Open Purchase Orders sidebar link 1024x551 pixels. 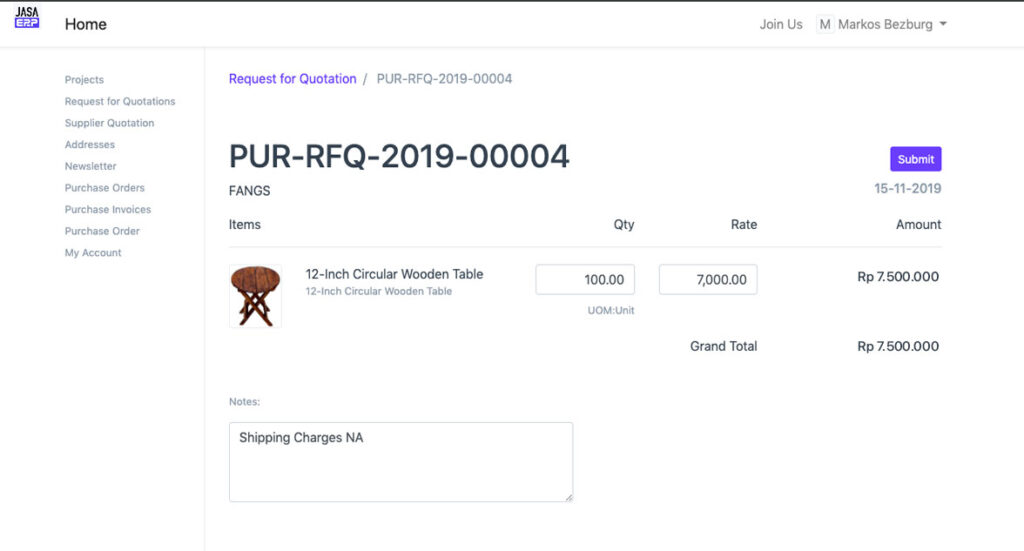point(105,188)
